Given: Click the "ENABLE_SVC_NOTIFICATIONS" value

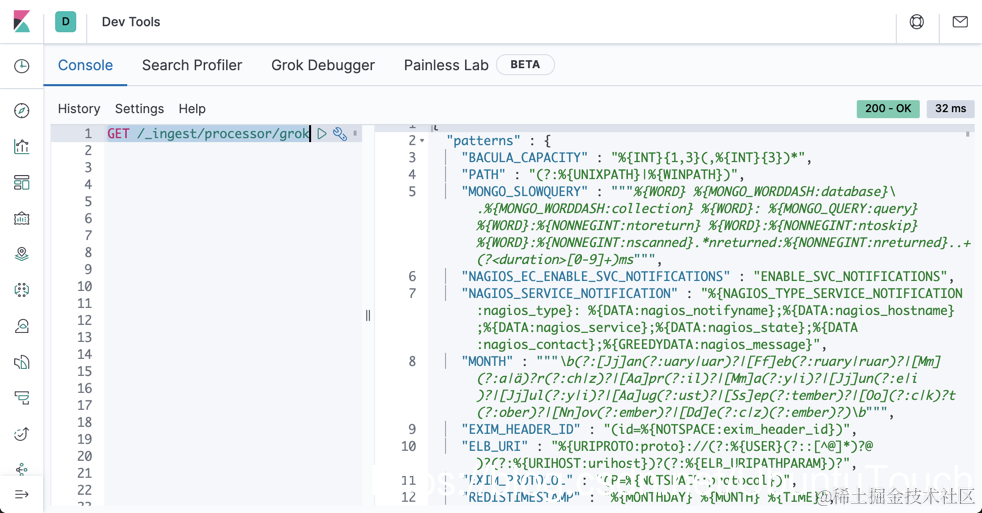Looking at the screenshot, I should click(850, 276).
